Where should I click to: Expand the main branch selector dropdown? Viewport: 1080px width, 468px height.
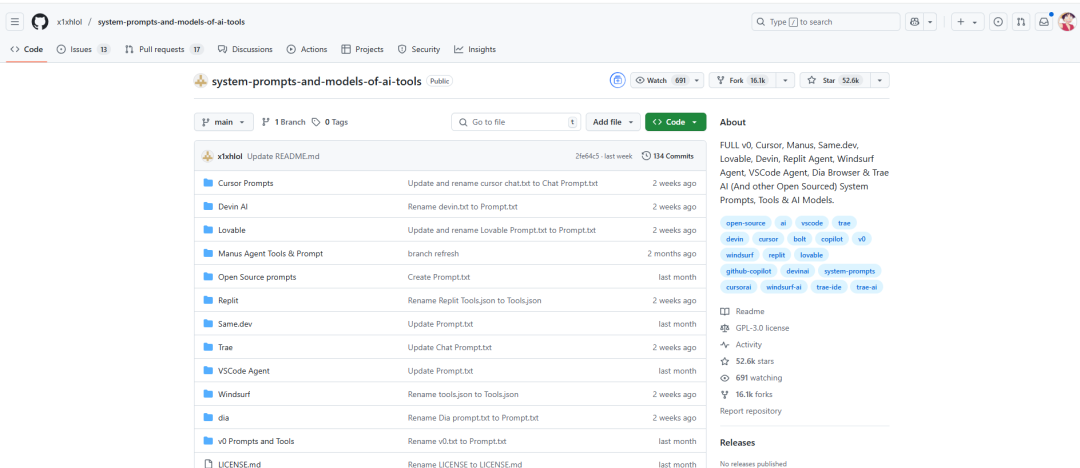point(224,122)
